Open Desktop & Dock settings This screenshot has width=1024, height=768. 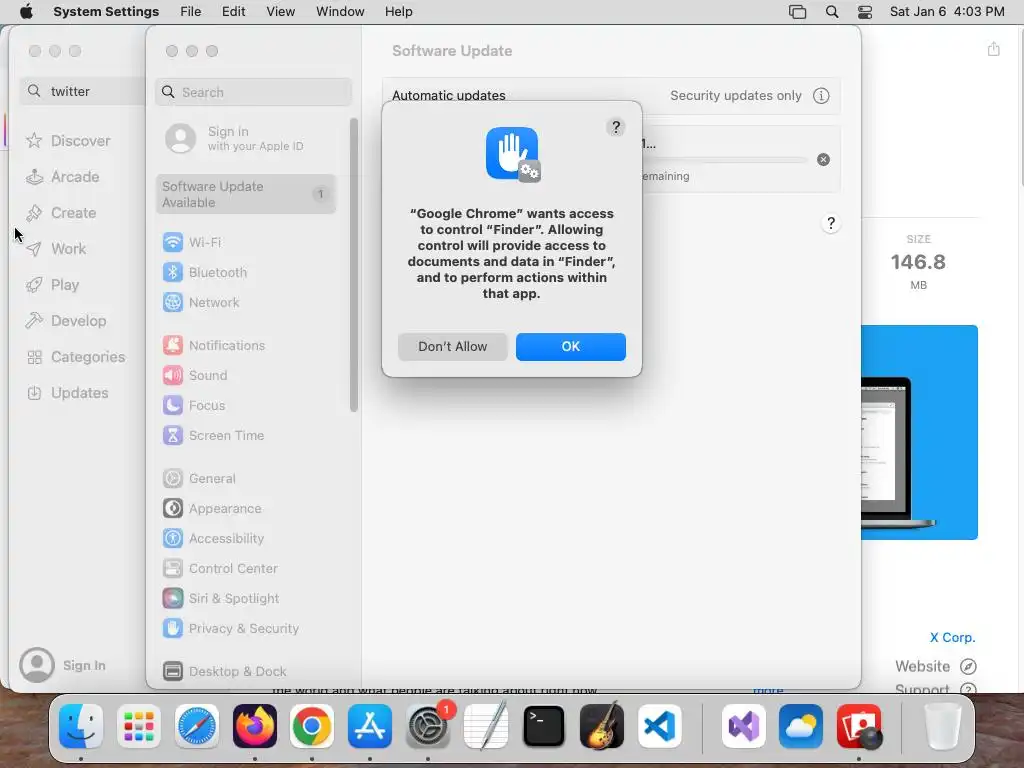tap(246, 671)
